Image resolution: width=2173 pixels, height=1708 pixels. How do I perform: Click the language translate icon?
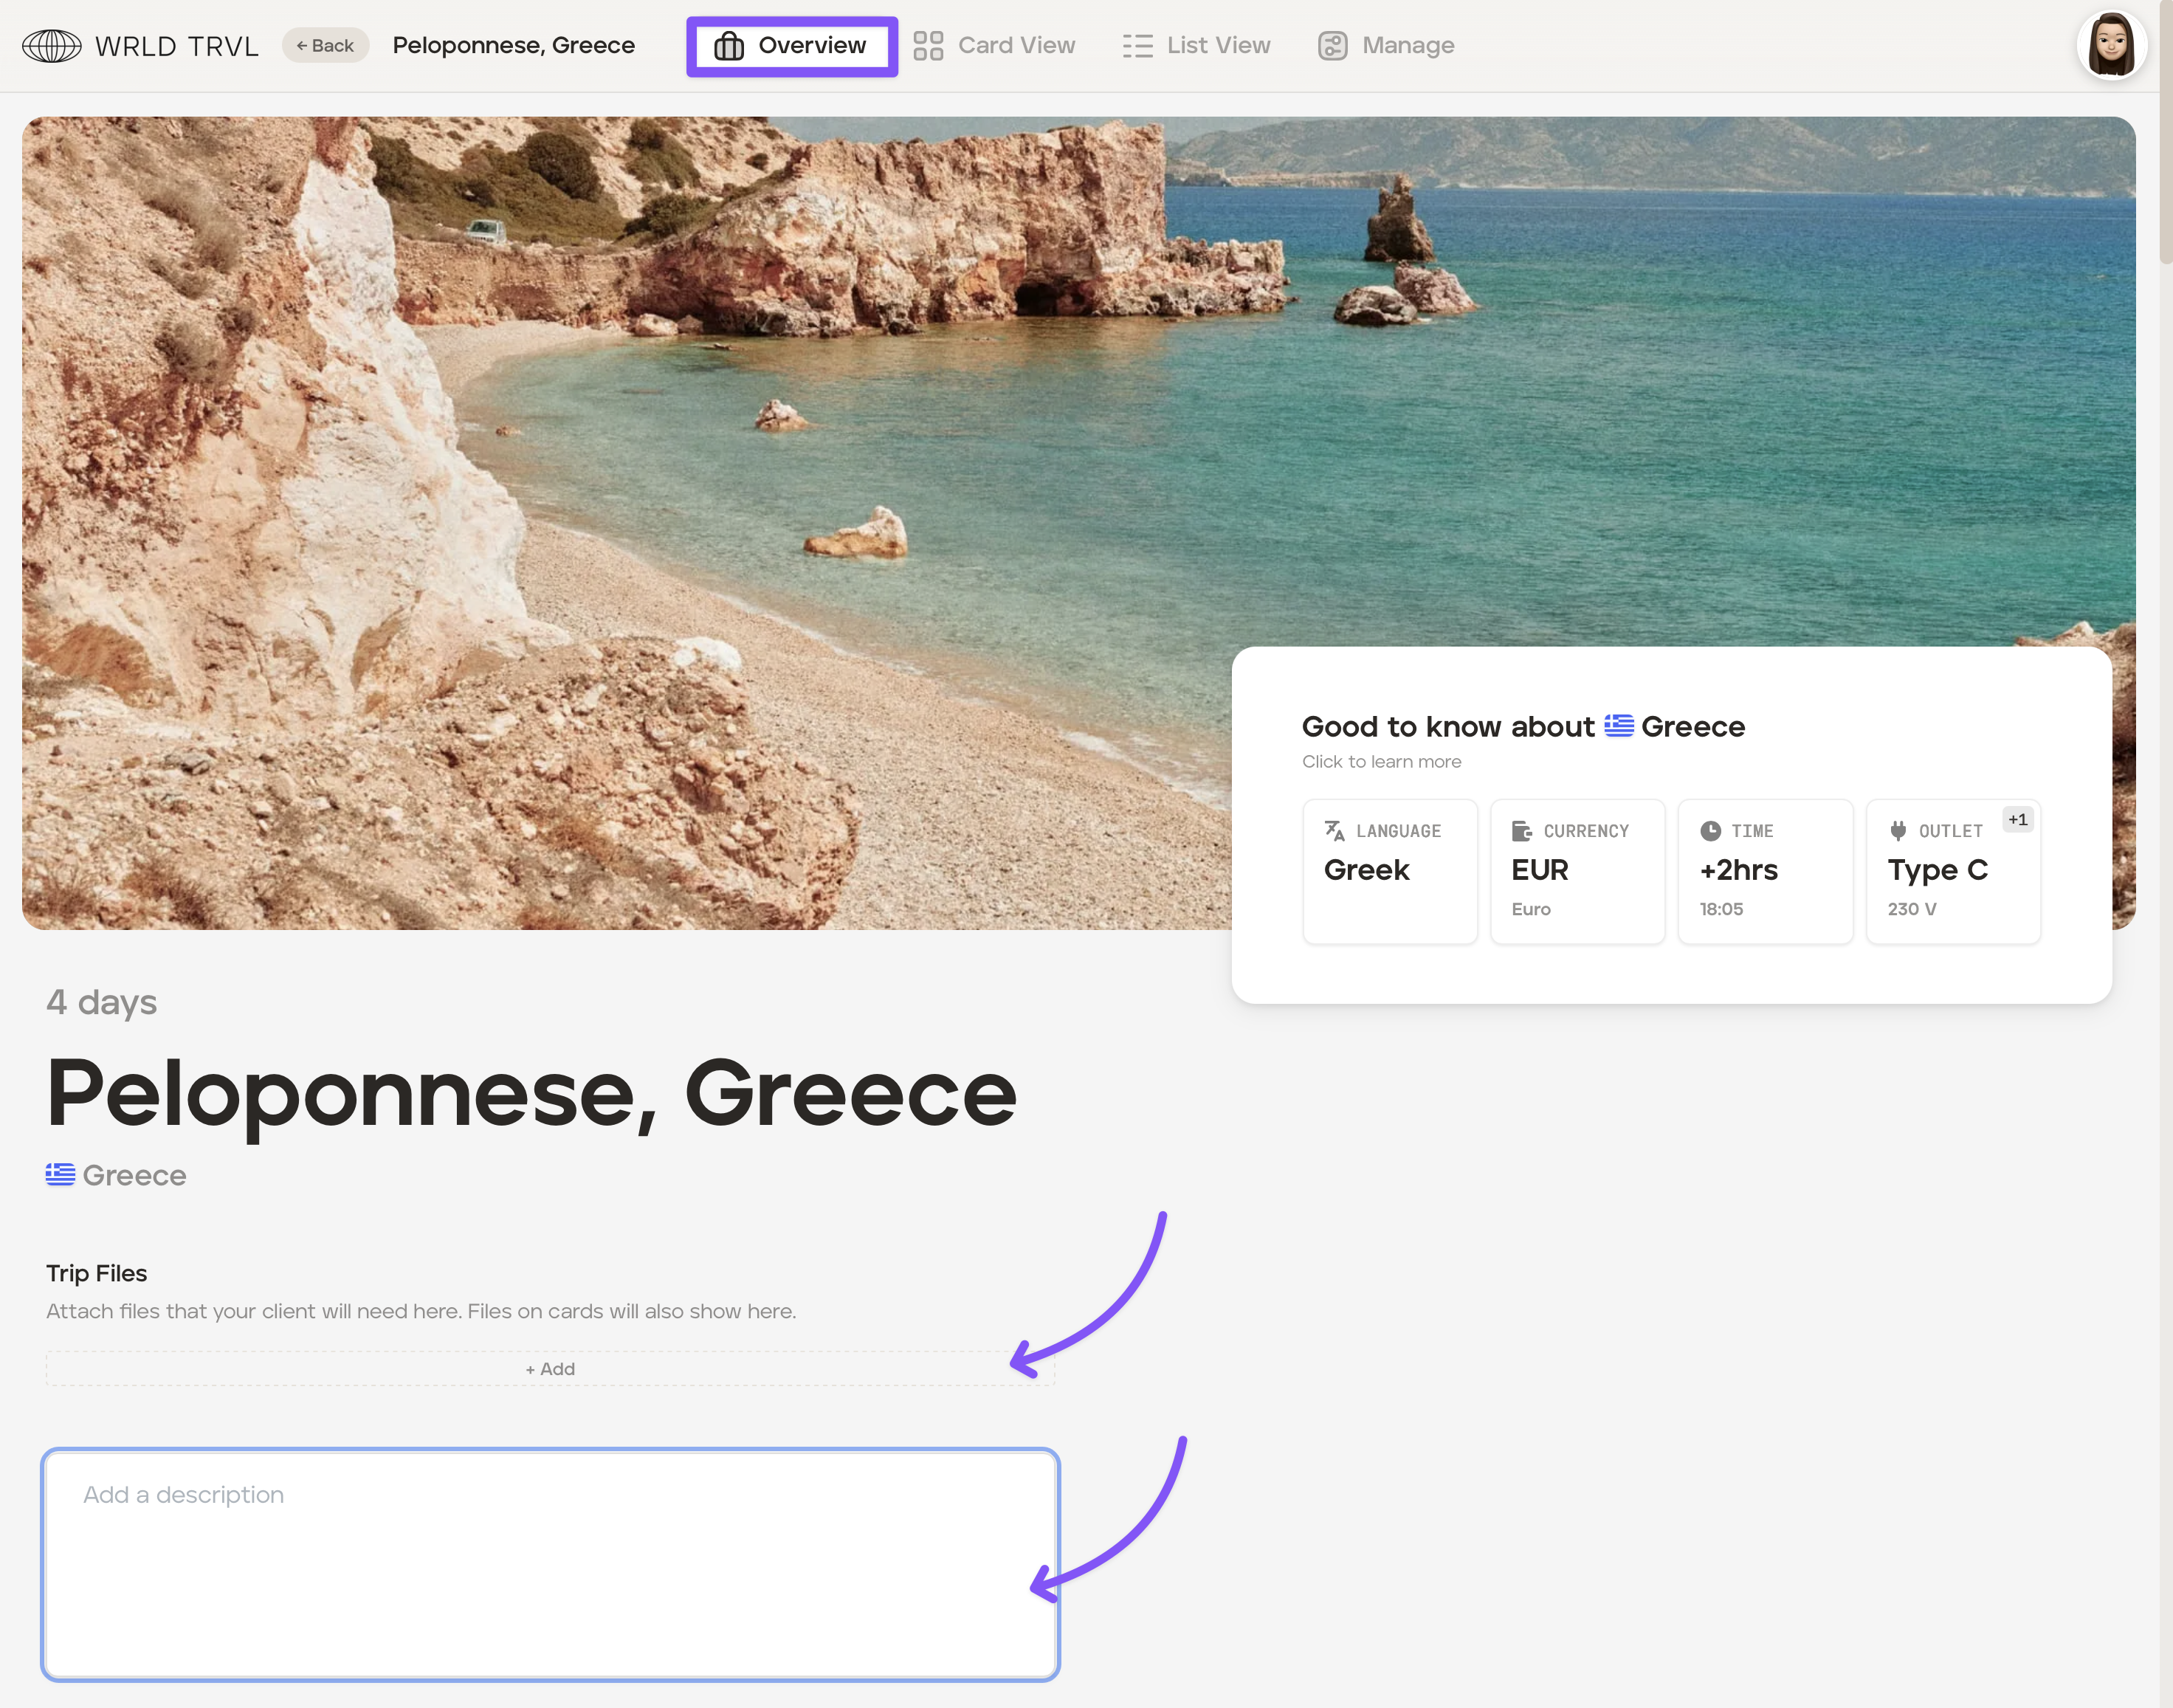1334,830
